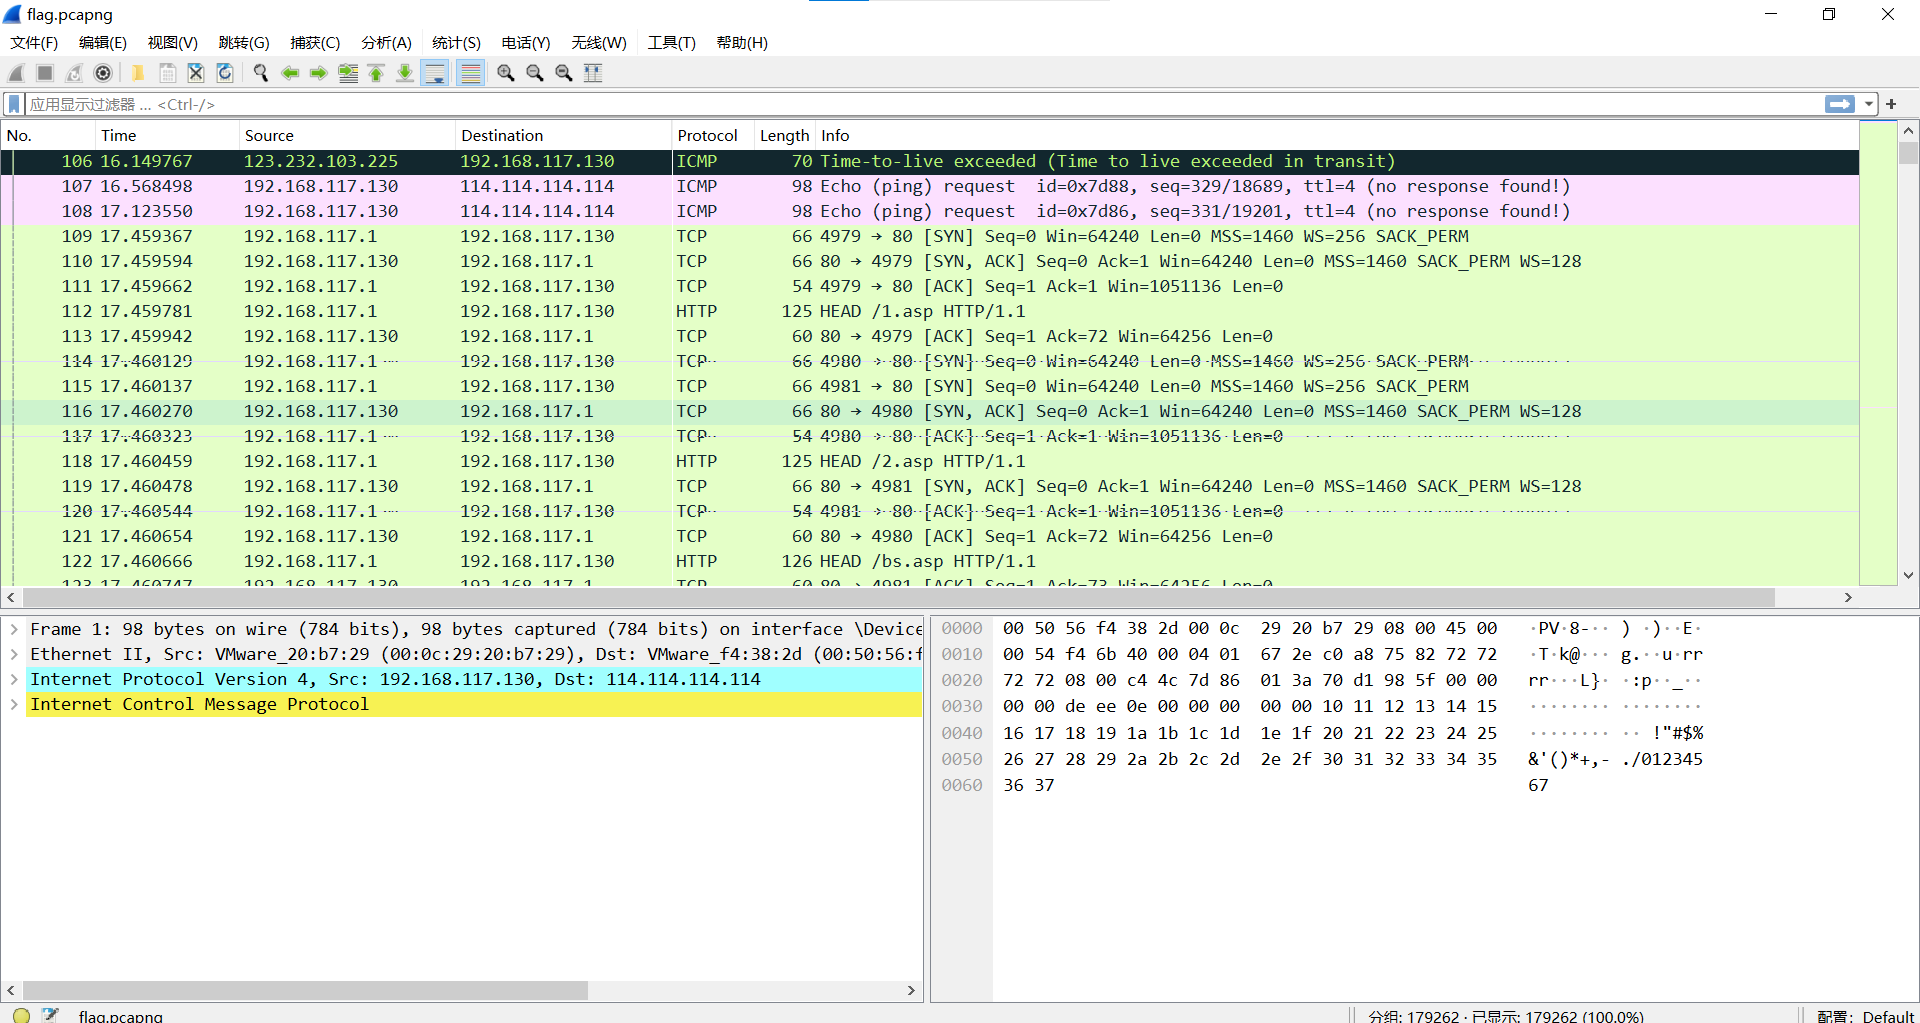Close the capture file icon
1920x1023 pixels.
(196, 73)
